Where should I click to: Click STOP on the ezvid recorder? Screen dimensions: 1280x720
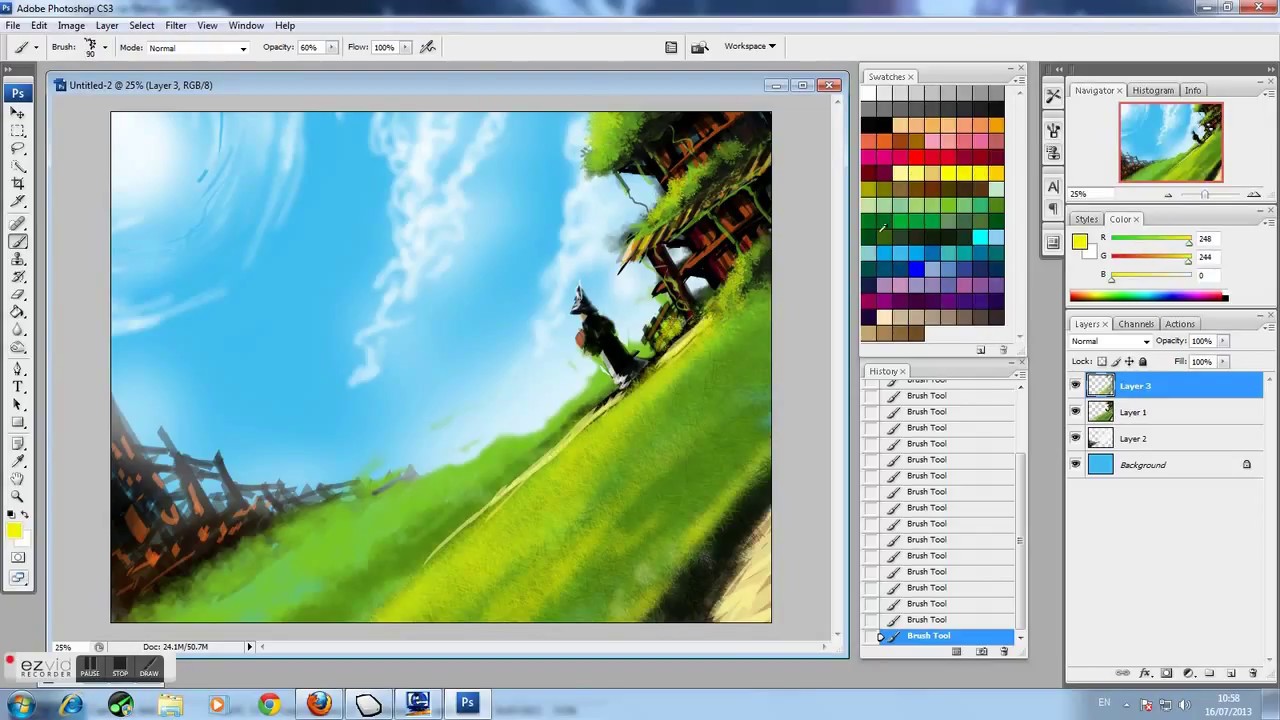[x=120, y=667]
